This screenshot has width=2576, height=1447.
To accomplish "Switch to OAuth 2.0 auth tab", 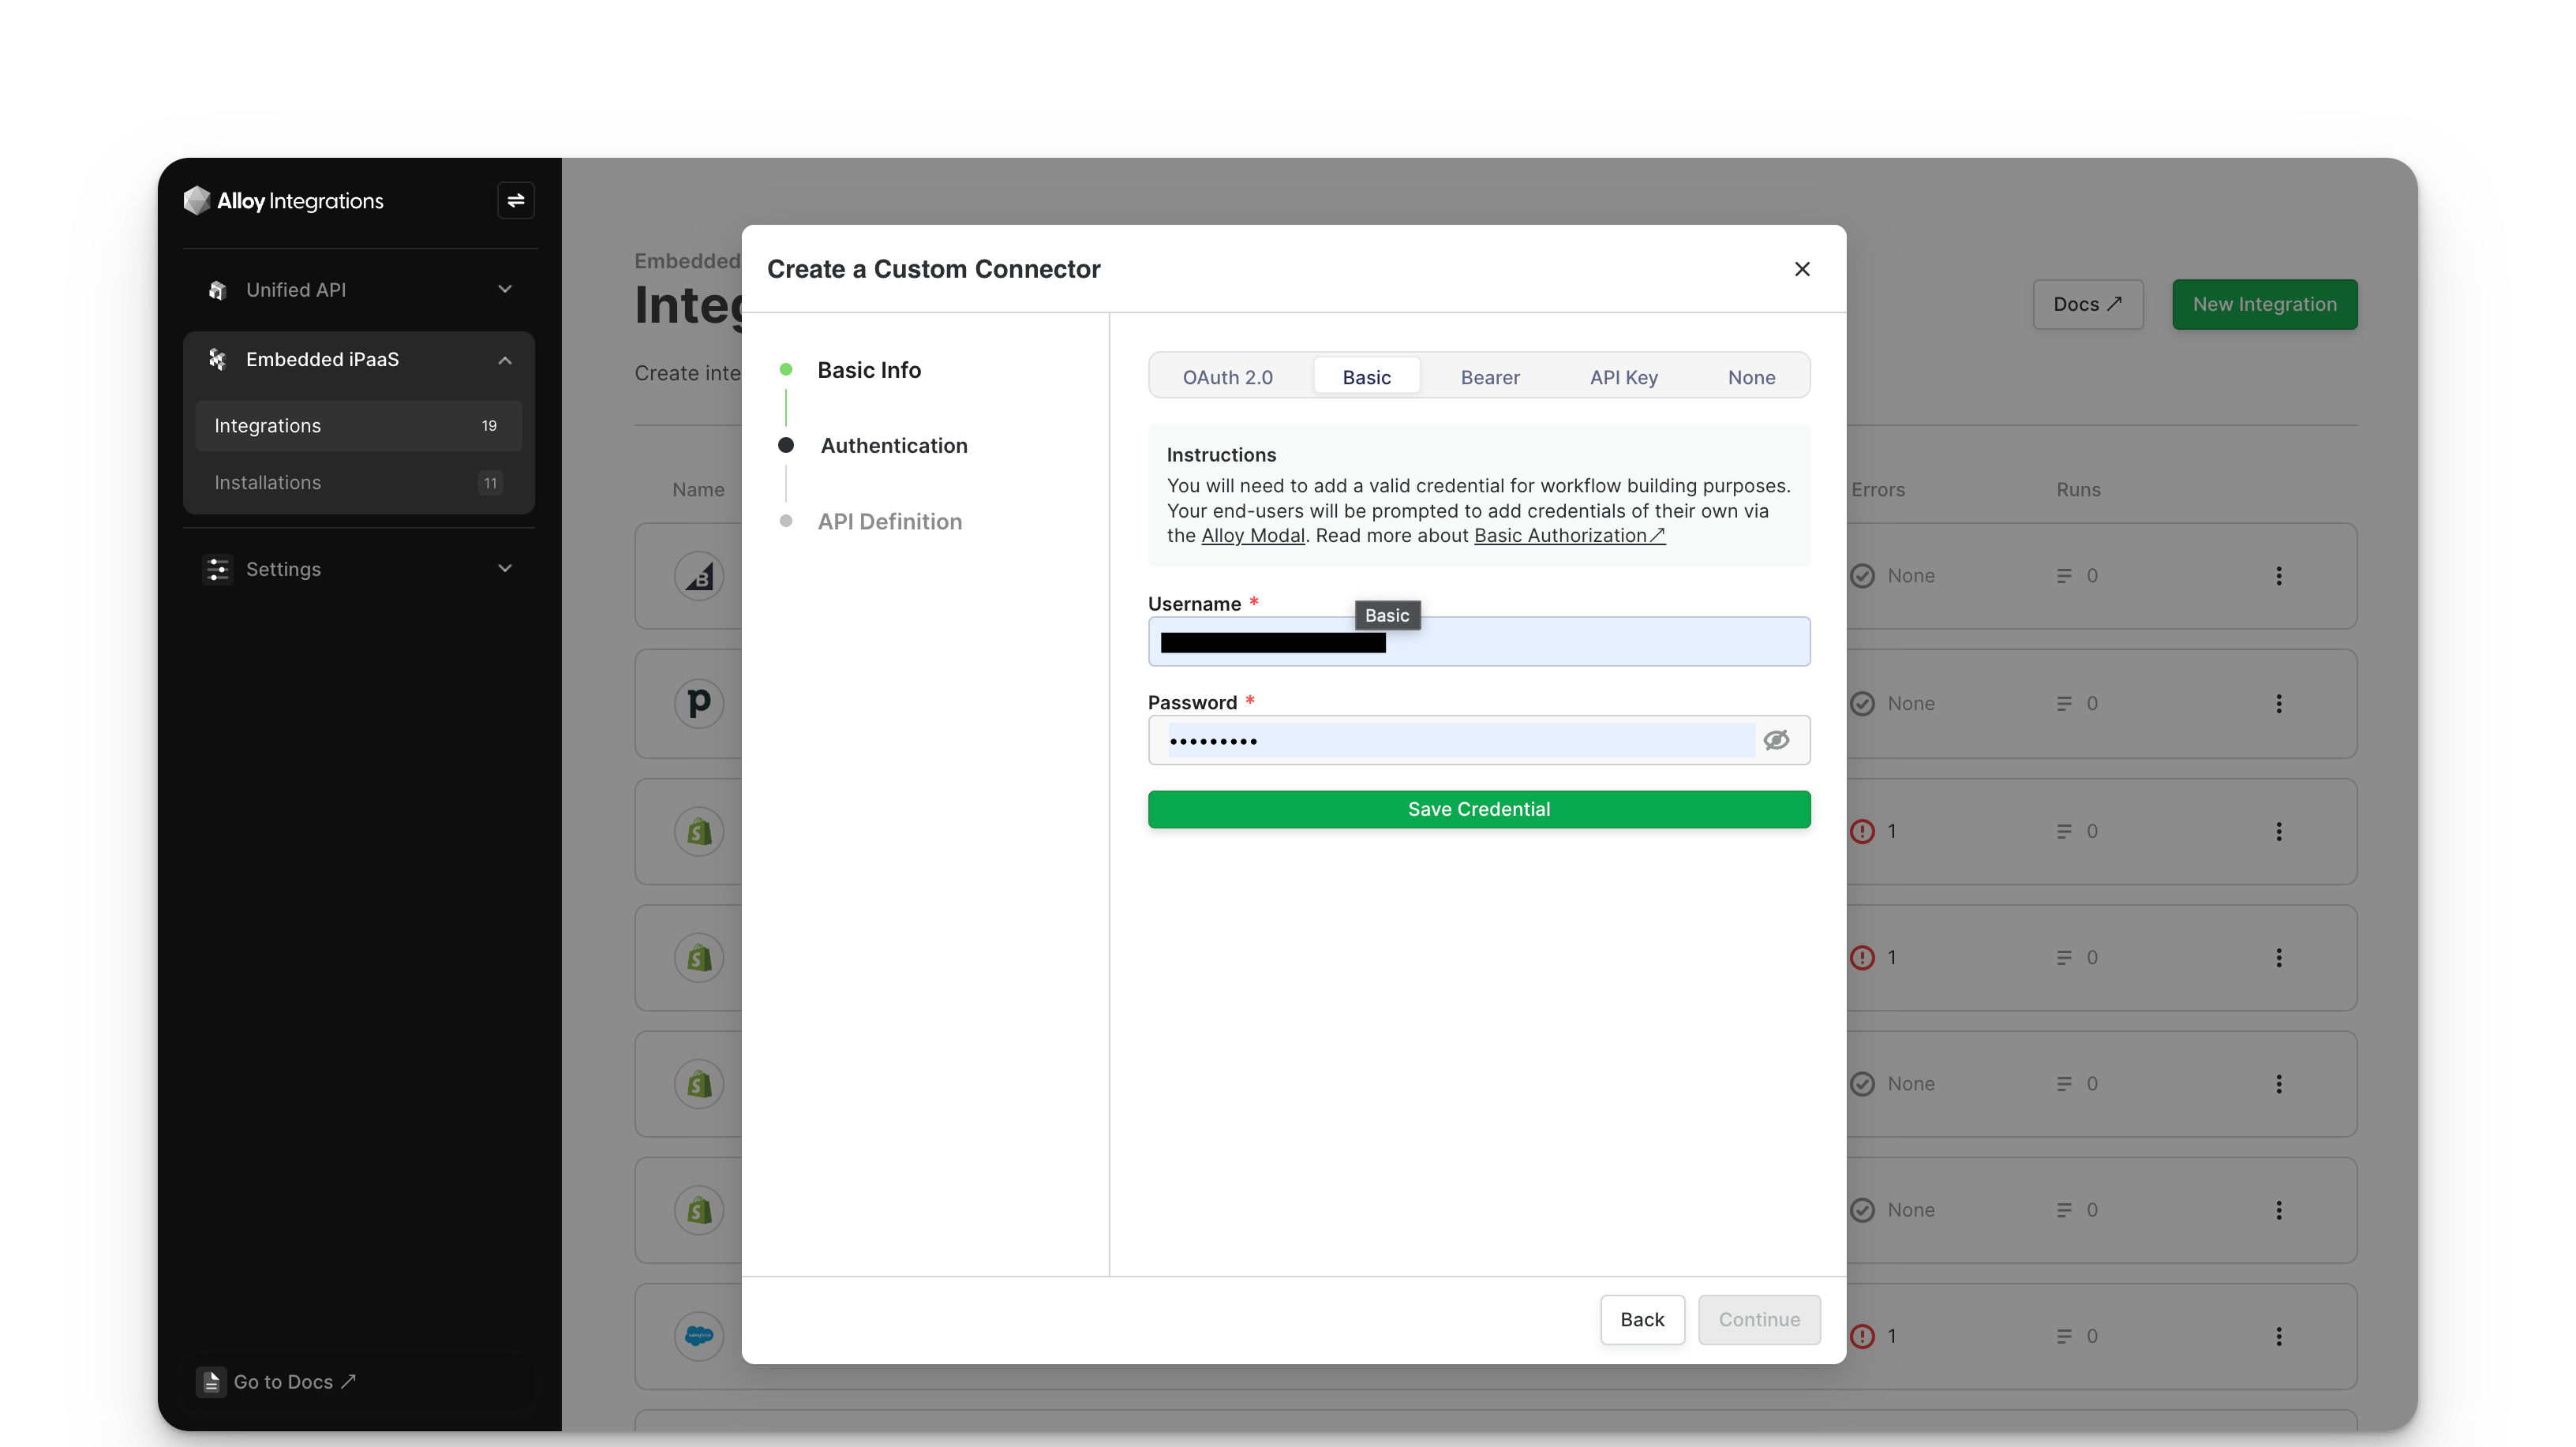I will (x=1227, y=377).
